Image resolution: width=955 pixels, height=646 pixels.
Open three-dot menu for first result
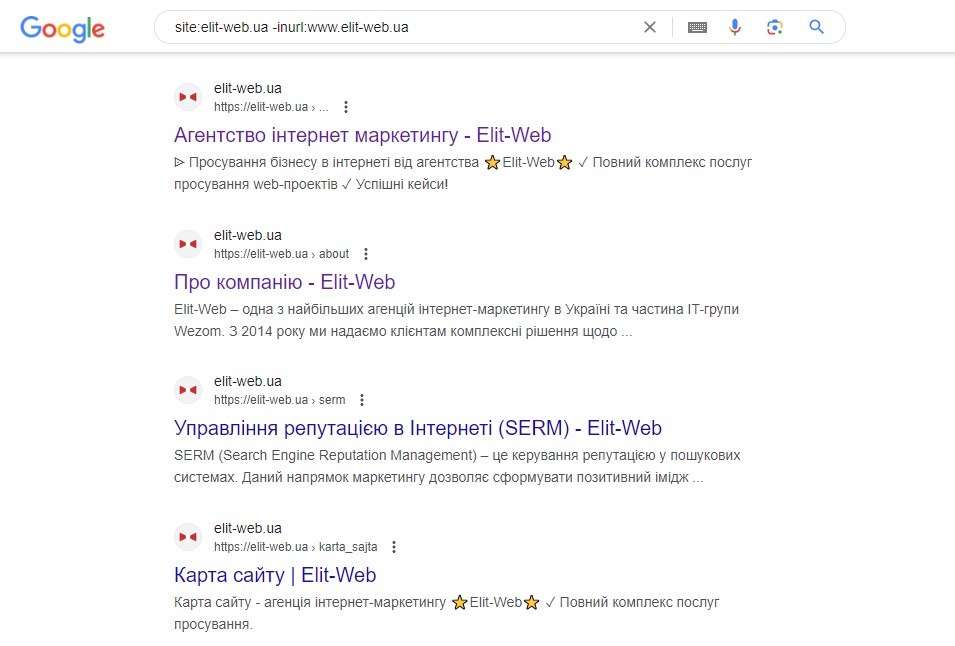click(x=346, y=107)
